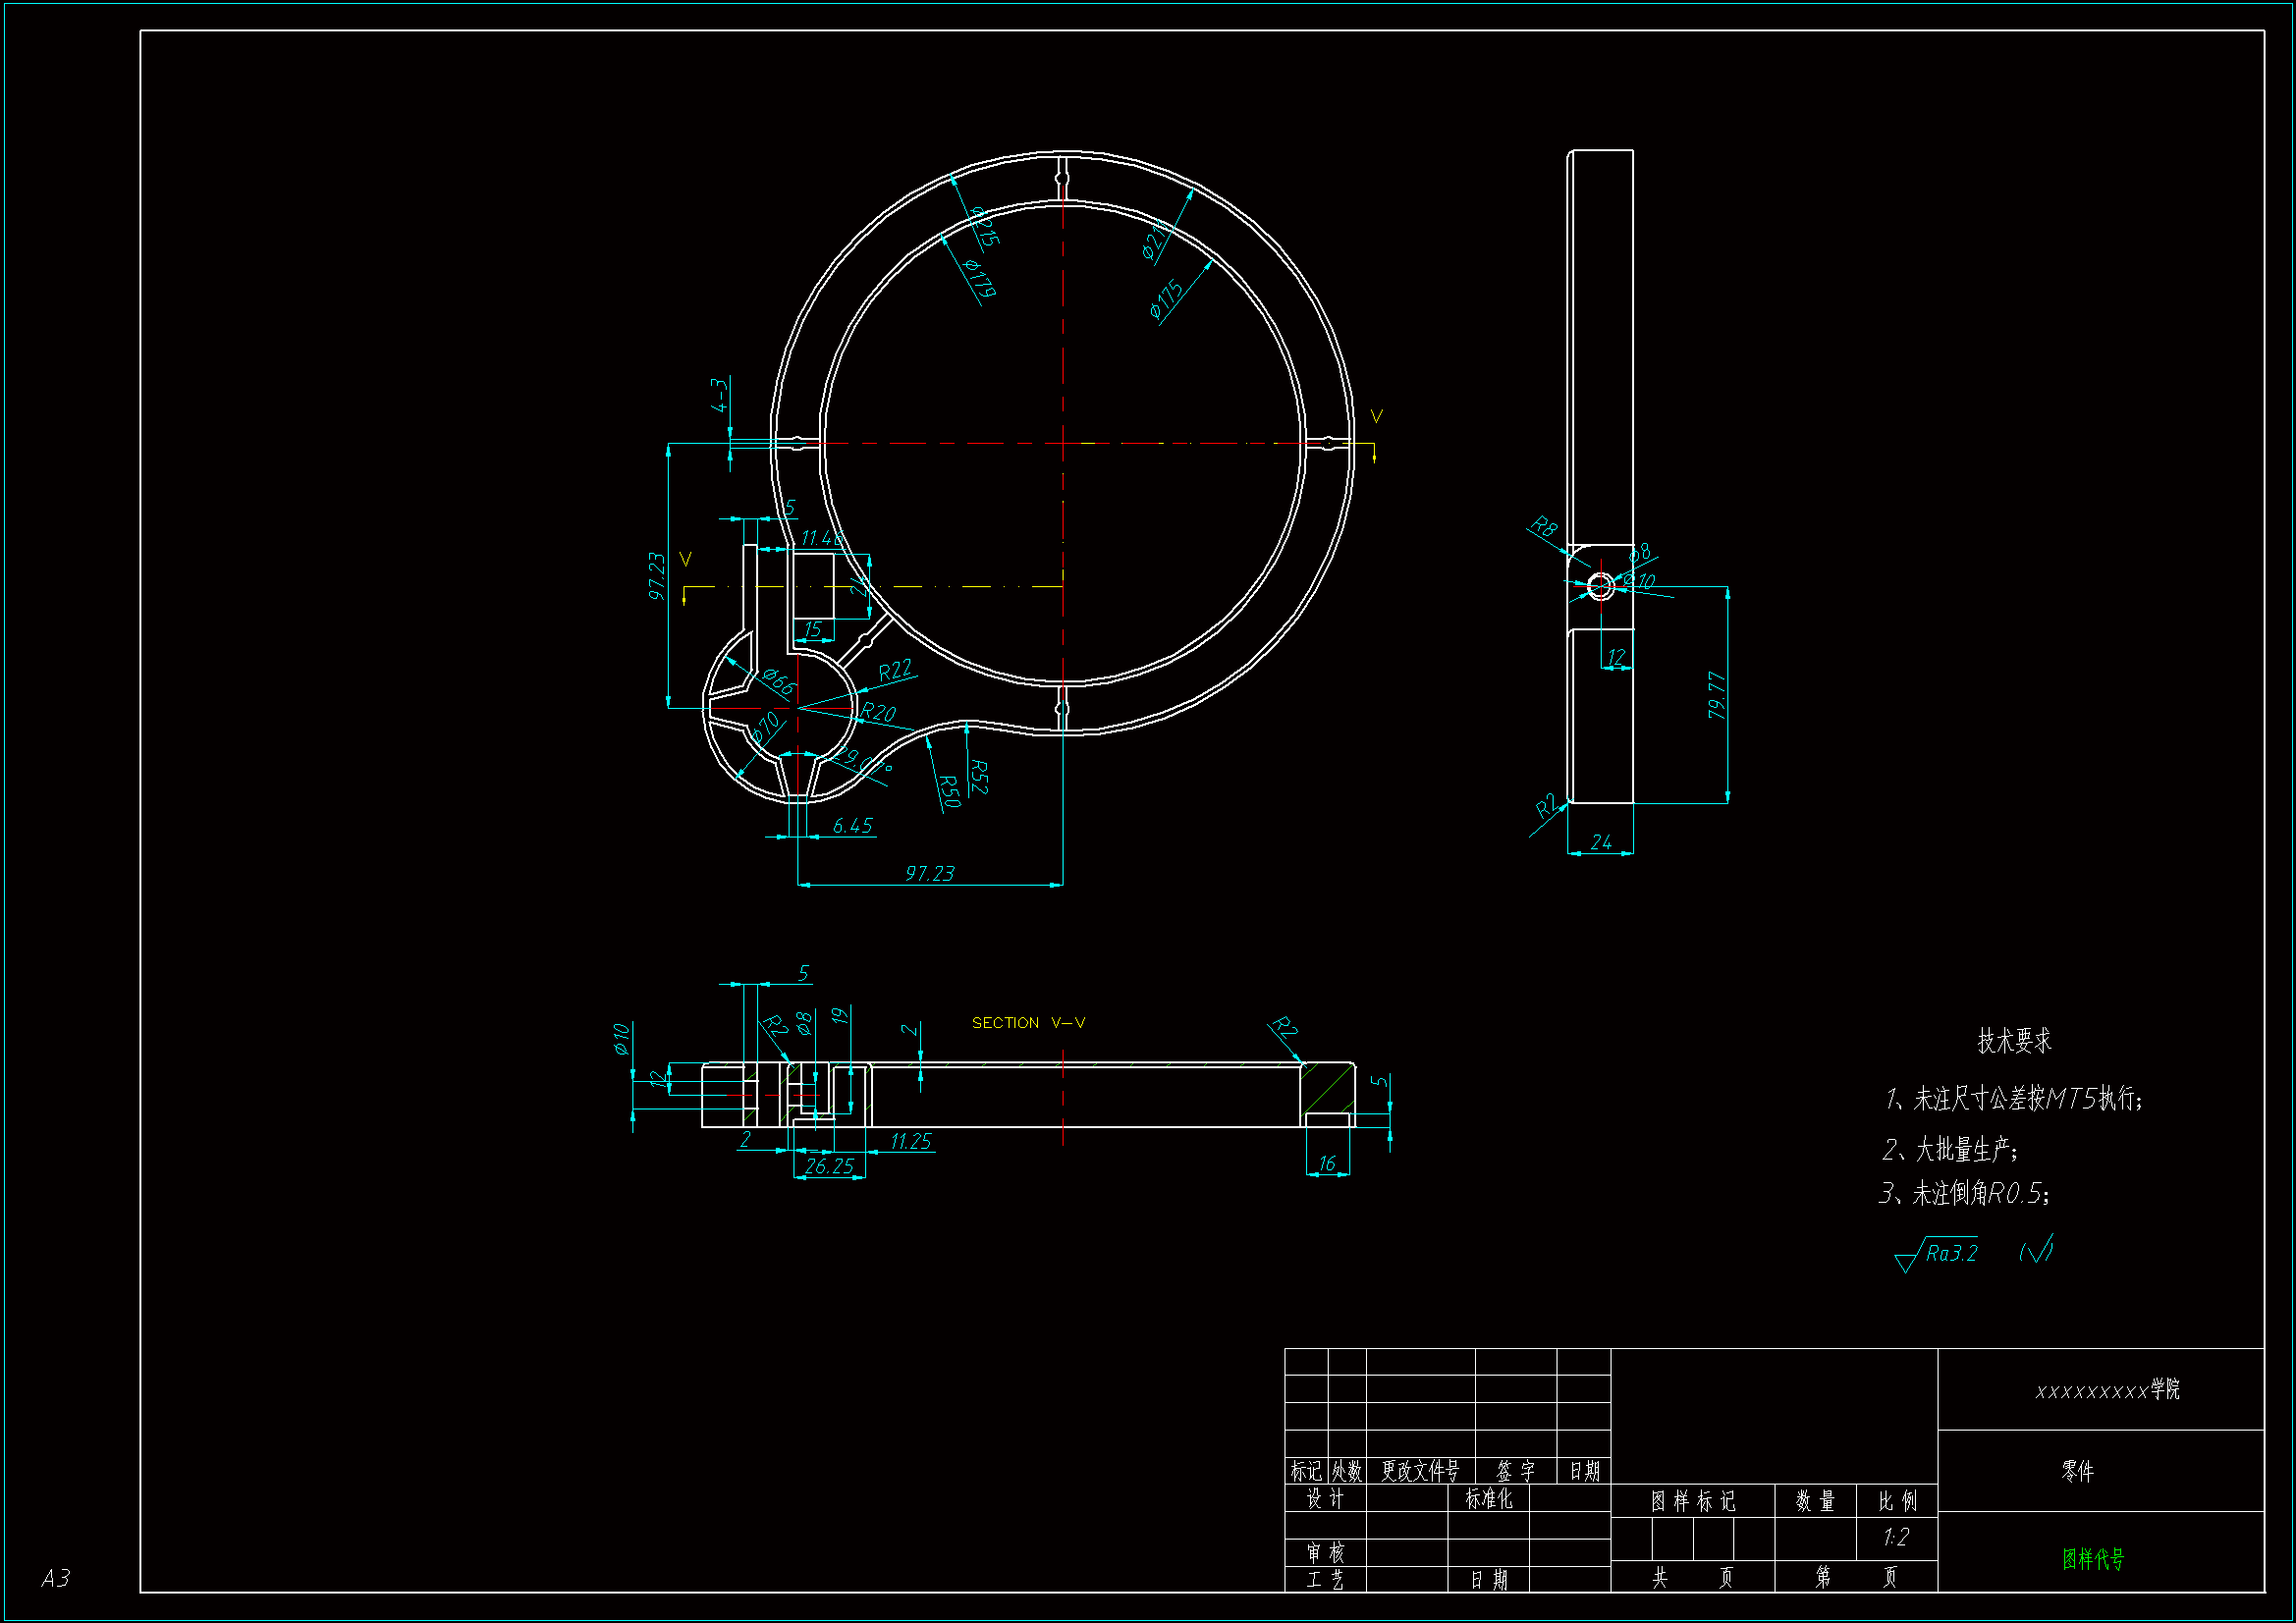Click the SECTION V-V label
Image resolution: width=2296 pixels, height=1623 pixels.
point(1028,1023)
